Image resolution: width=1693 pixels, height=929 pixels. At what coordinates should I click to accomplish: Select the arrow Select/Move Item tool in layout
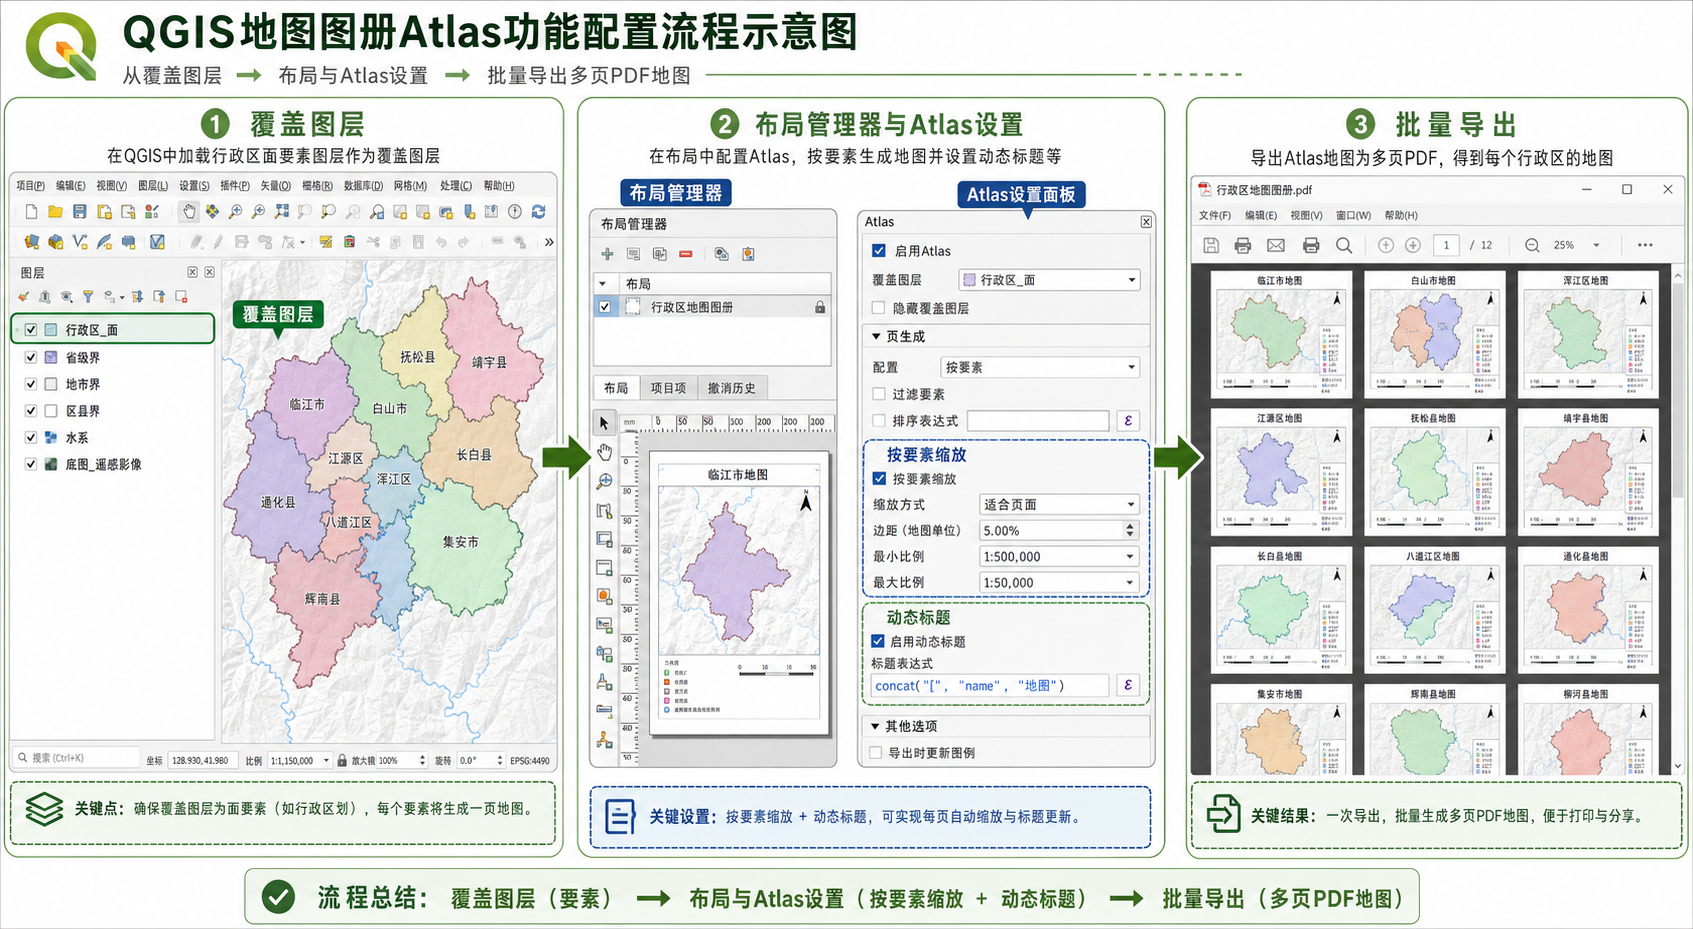click(x=604, y=423)
